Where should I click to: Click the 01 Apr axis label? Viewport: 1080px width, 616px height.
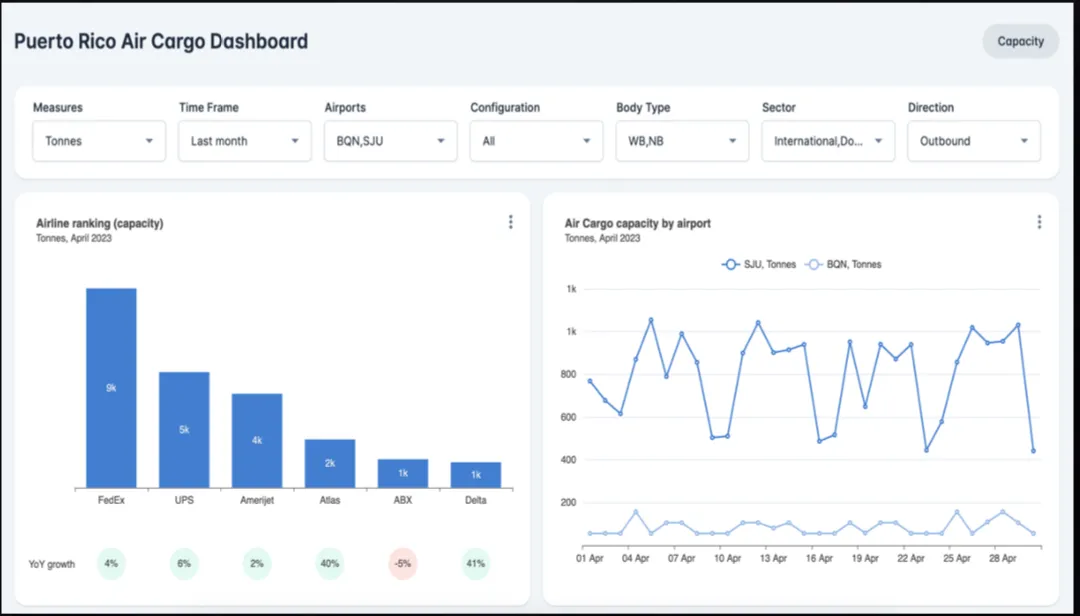pyautogui.click(x=590, y=559)
